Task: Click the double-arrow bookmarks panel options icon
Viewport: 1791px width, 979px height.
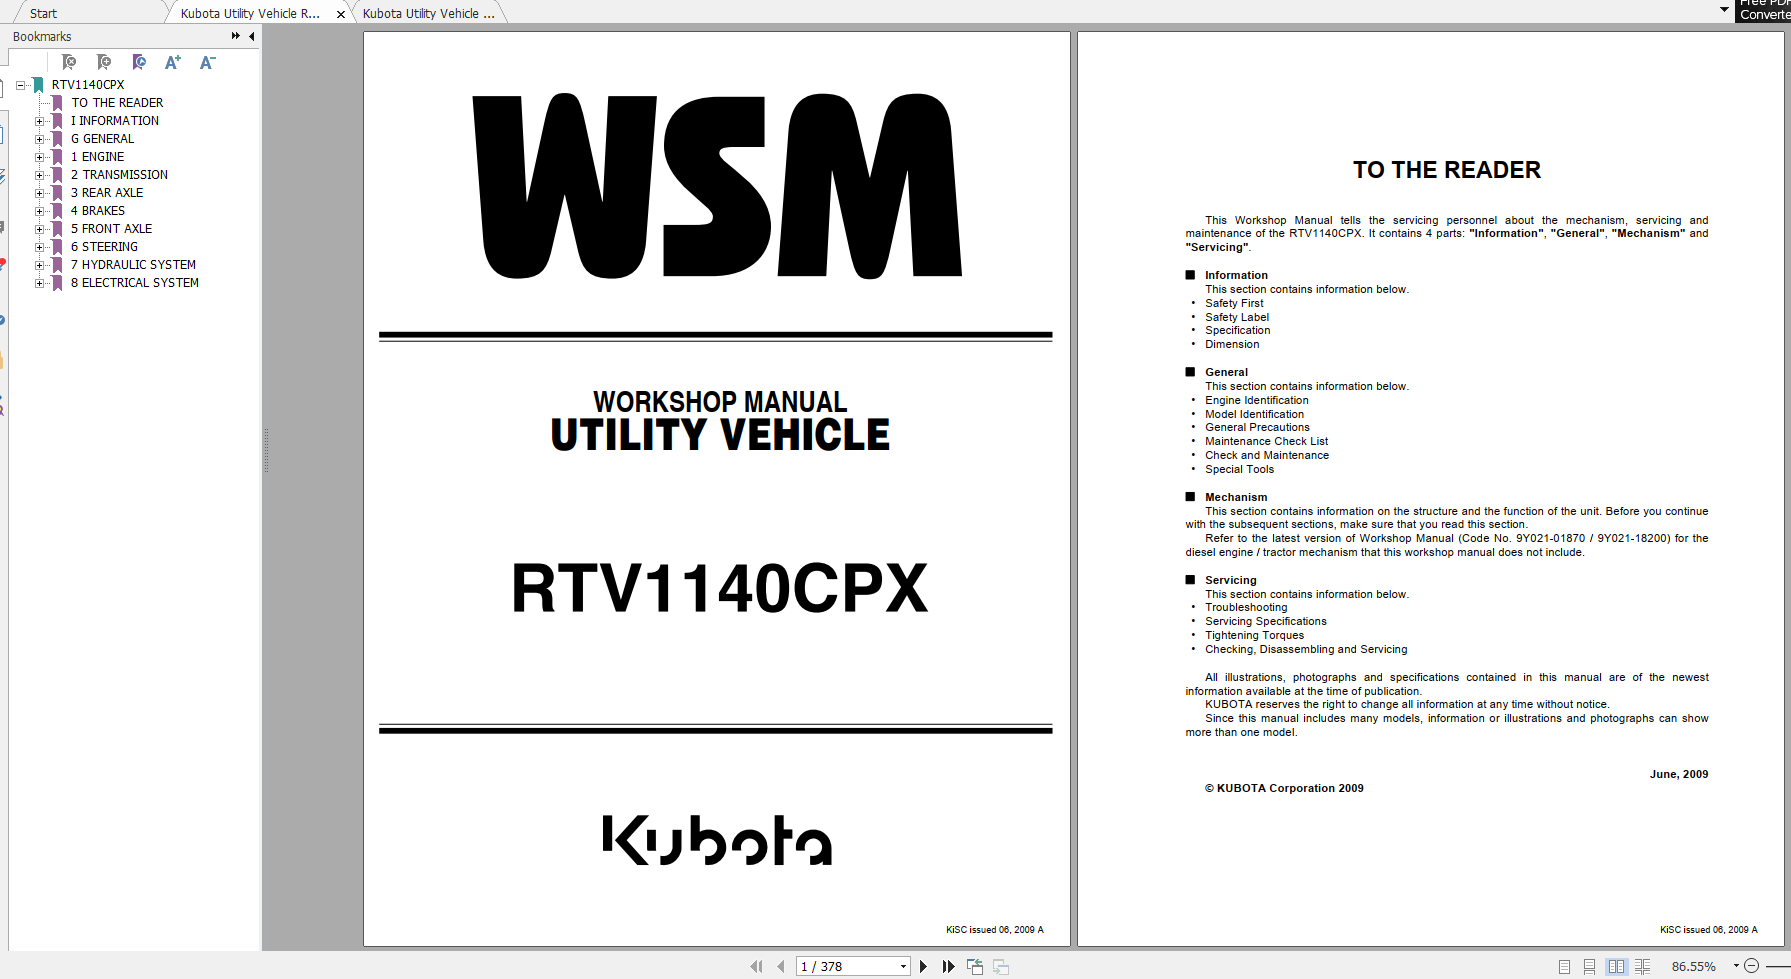Action: (236, 36)
